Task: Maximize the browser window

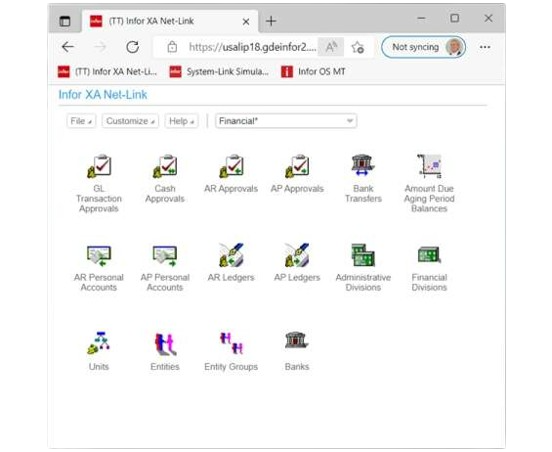Action: coord(455,18)
